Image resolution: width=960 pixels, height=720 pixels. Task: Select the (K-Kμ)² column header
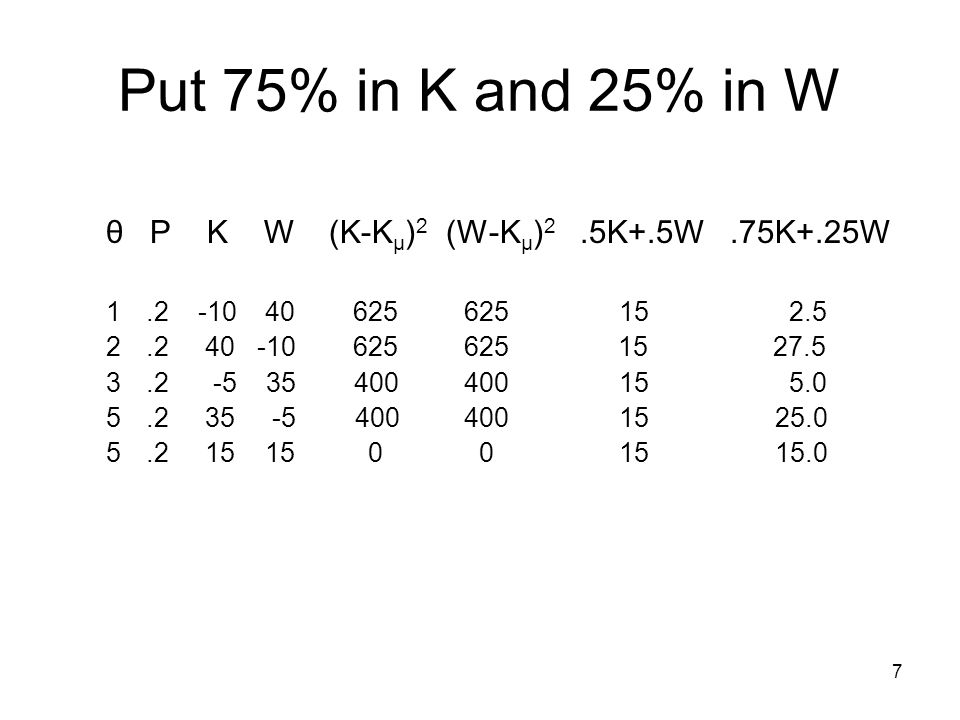(378, 234)
